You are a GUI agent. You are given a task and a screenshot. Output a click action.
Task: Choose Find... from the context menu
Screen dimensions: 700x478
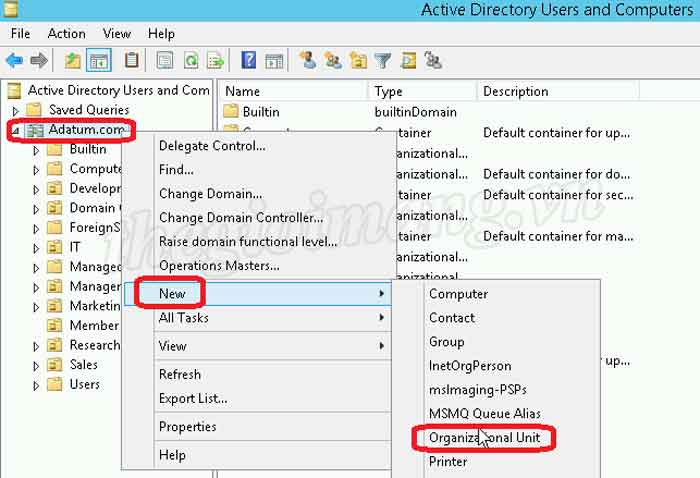pos(176,170)
